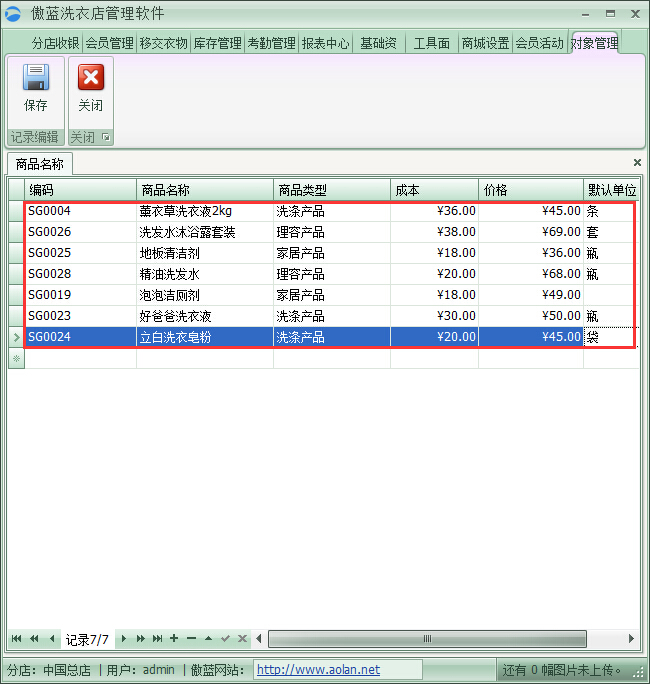The image size is (650, 684).
Task: Open the 关闭 group dialog launcher icon
Action: tap(106, 137)
